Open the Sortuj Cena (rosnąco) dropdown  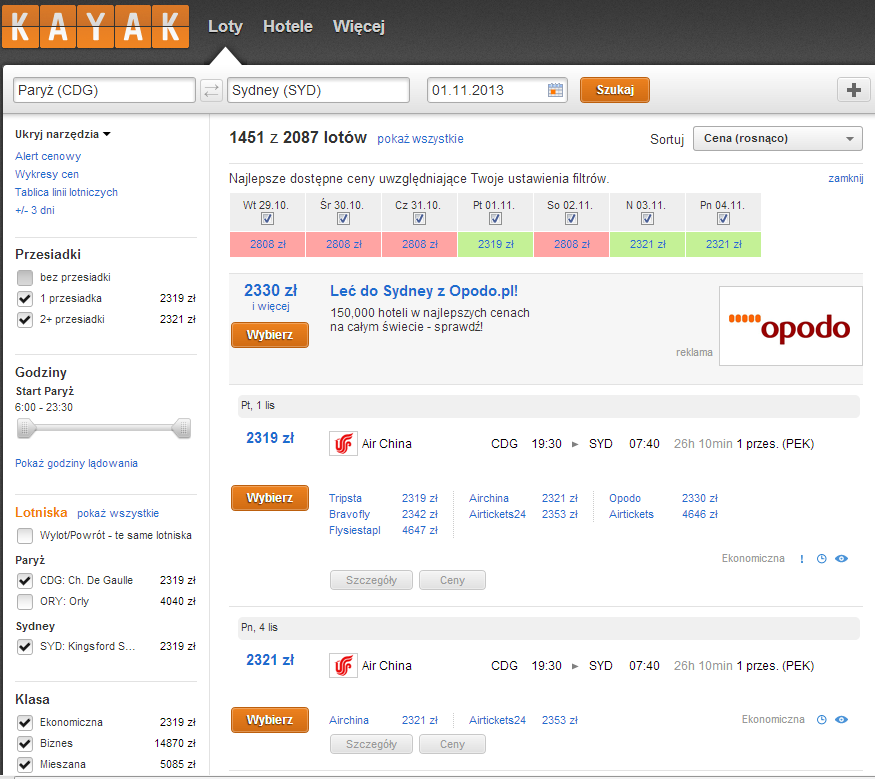pos(777,138)
